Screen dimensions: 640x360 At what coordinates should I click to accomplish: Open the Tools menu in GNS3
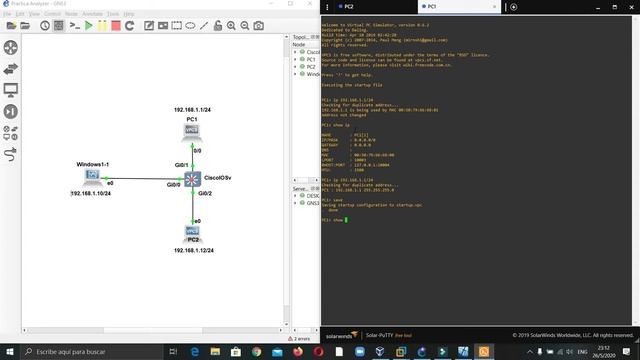point(113,14)
